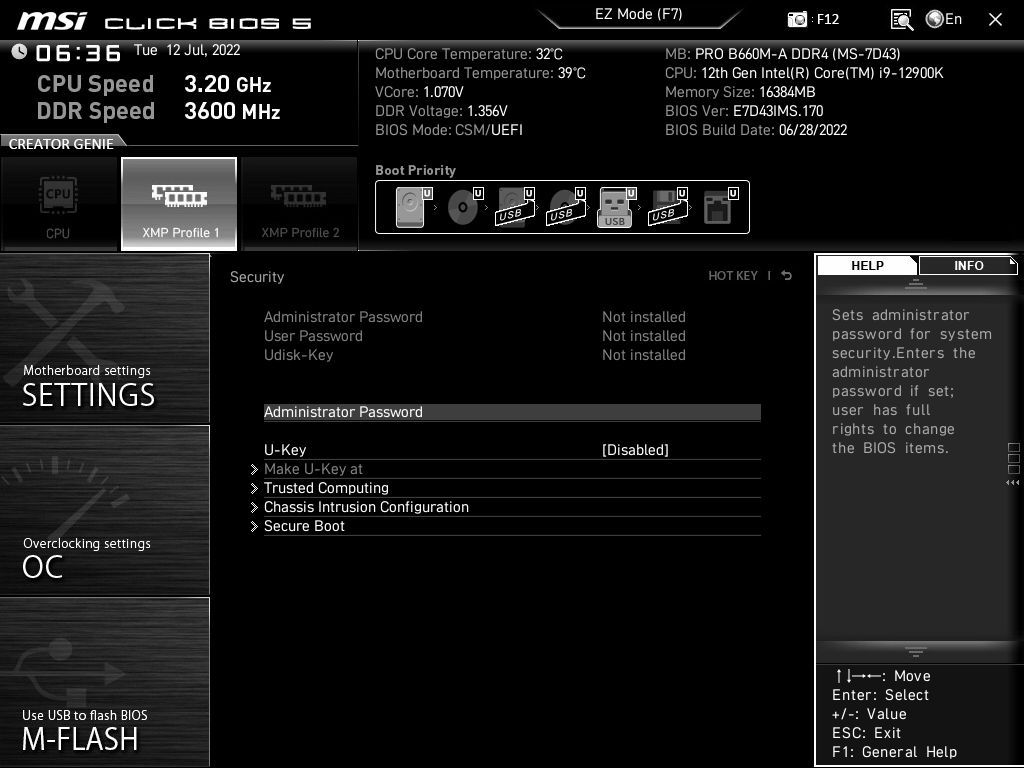Toggle XMP Profile 1
Viewport: 1024px width, 768px height.
tap(179, 204)
